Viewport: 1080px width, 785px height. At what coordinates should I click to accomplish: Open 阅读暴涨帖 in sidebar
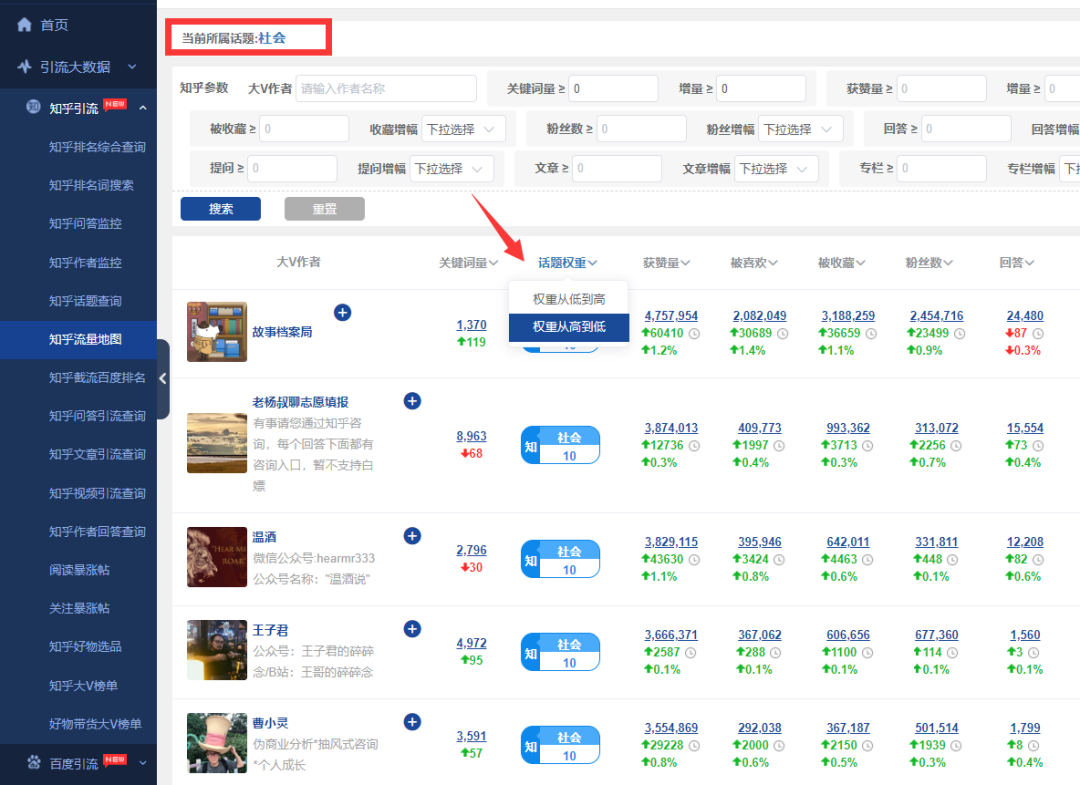tap(79, 569)
